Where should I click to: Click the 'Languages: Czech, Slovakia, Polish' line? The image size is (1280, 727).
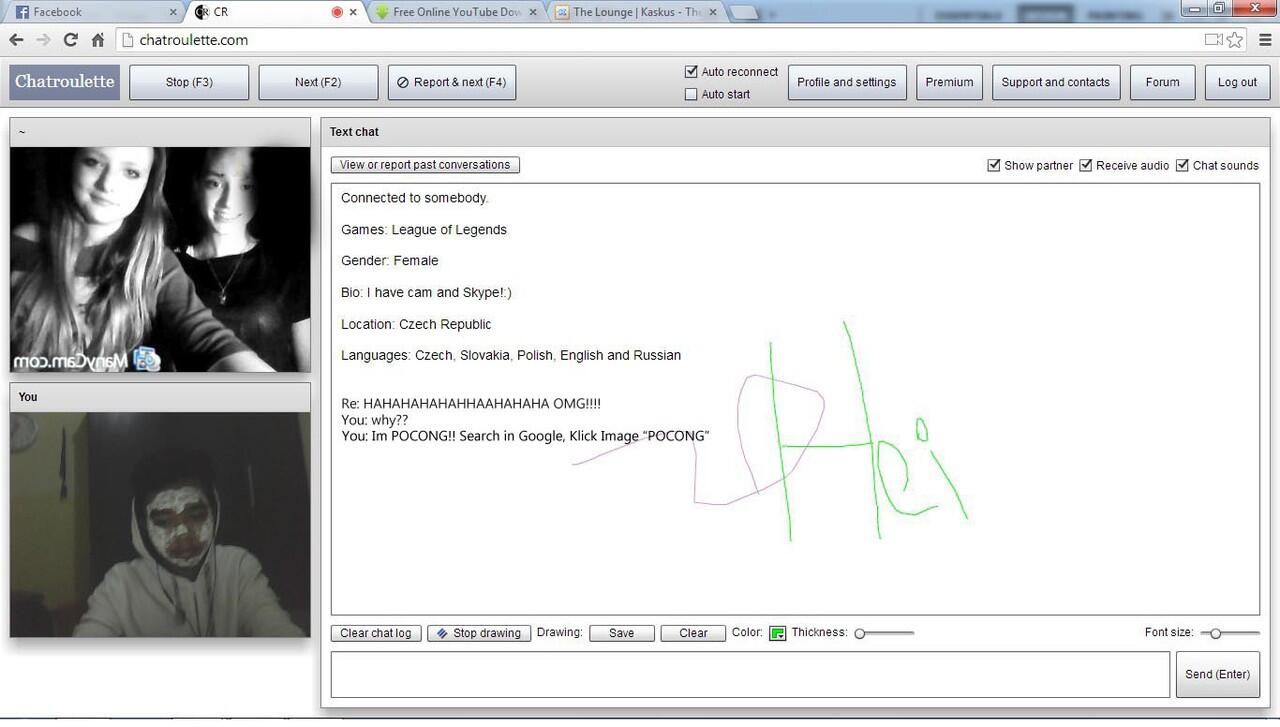511,355
